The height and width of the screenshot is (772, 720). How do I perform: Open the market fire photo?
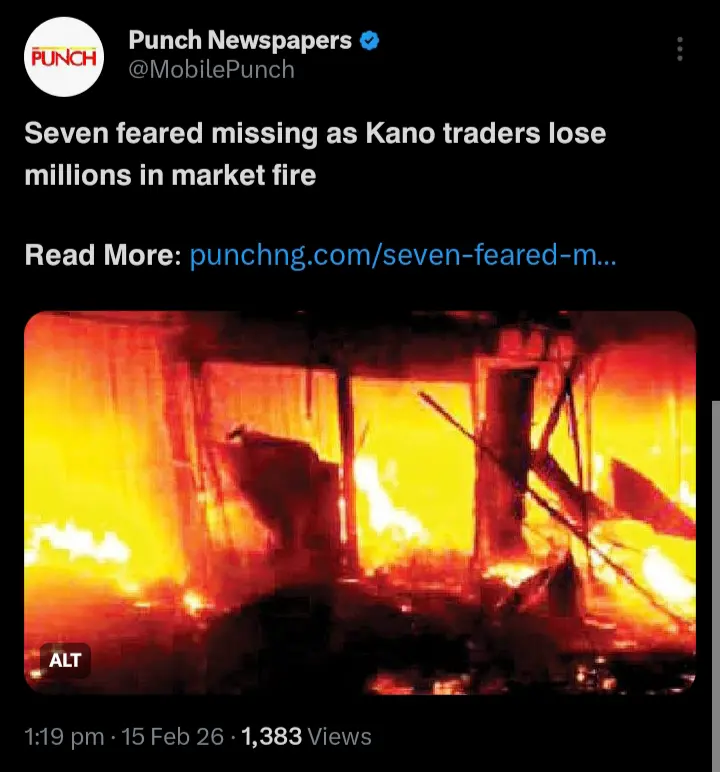[360, 503]
